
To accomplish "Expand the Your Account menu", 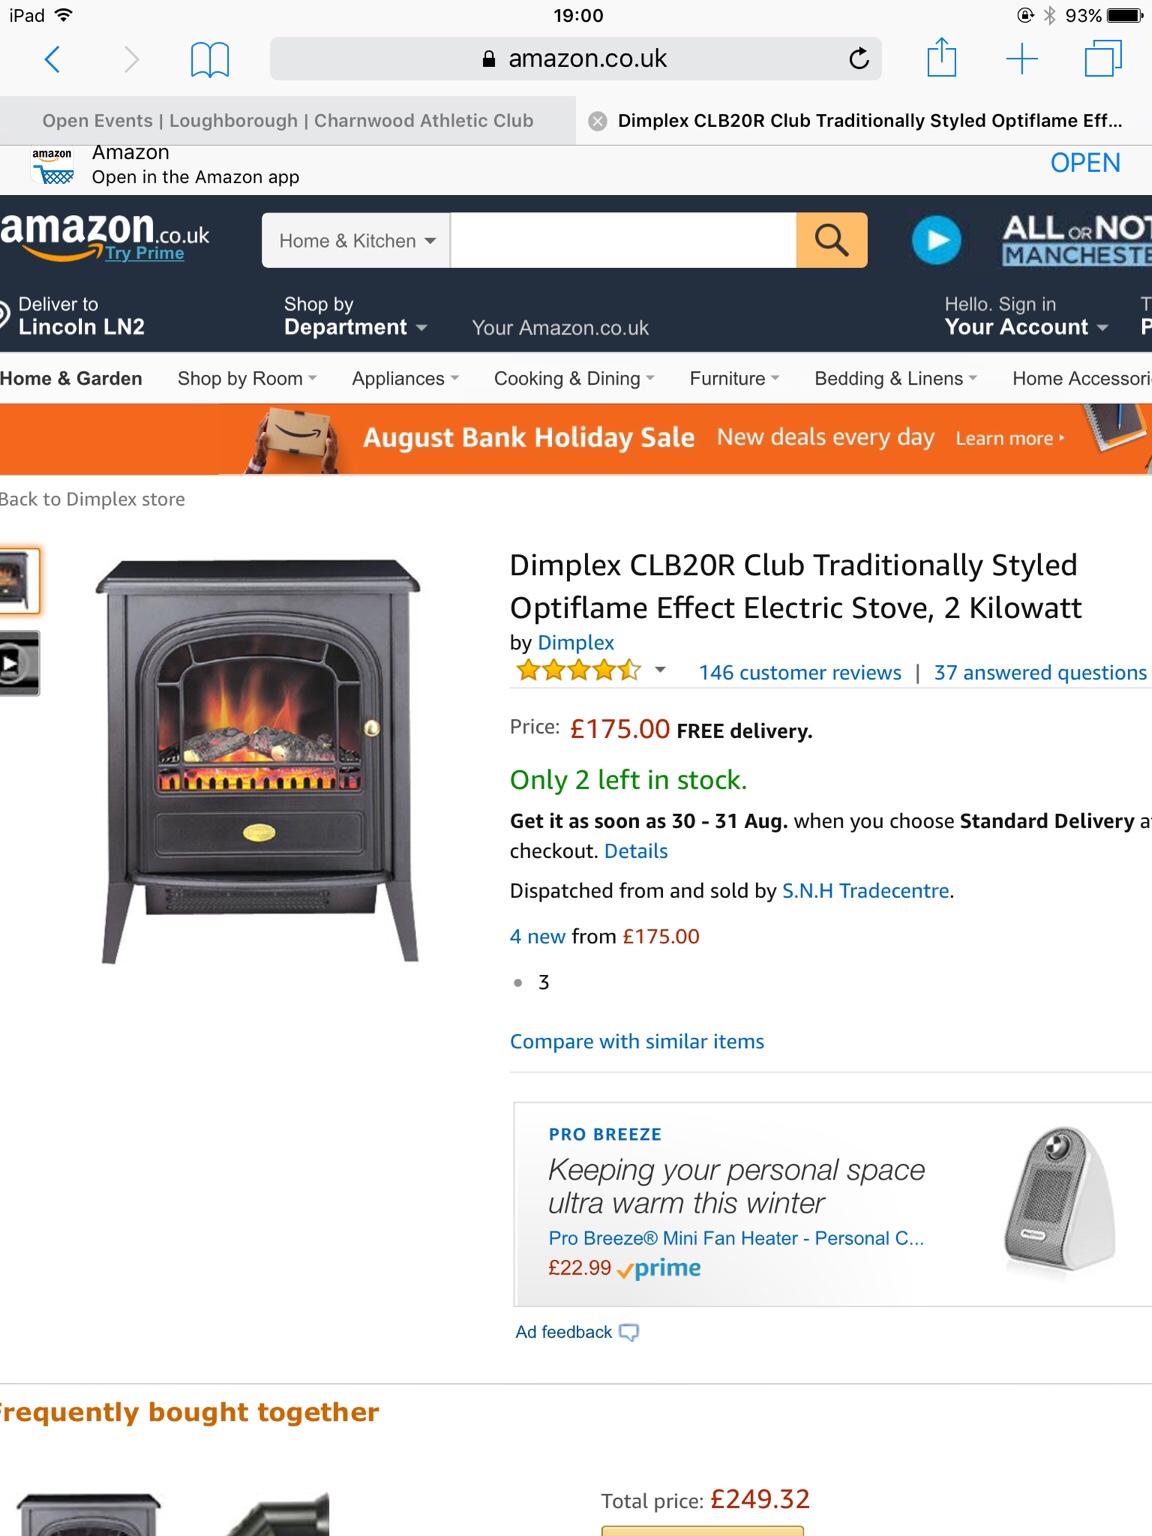I will [1026, 316].
